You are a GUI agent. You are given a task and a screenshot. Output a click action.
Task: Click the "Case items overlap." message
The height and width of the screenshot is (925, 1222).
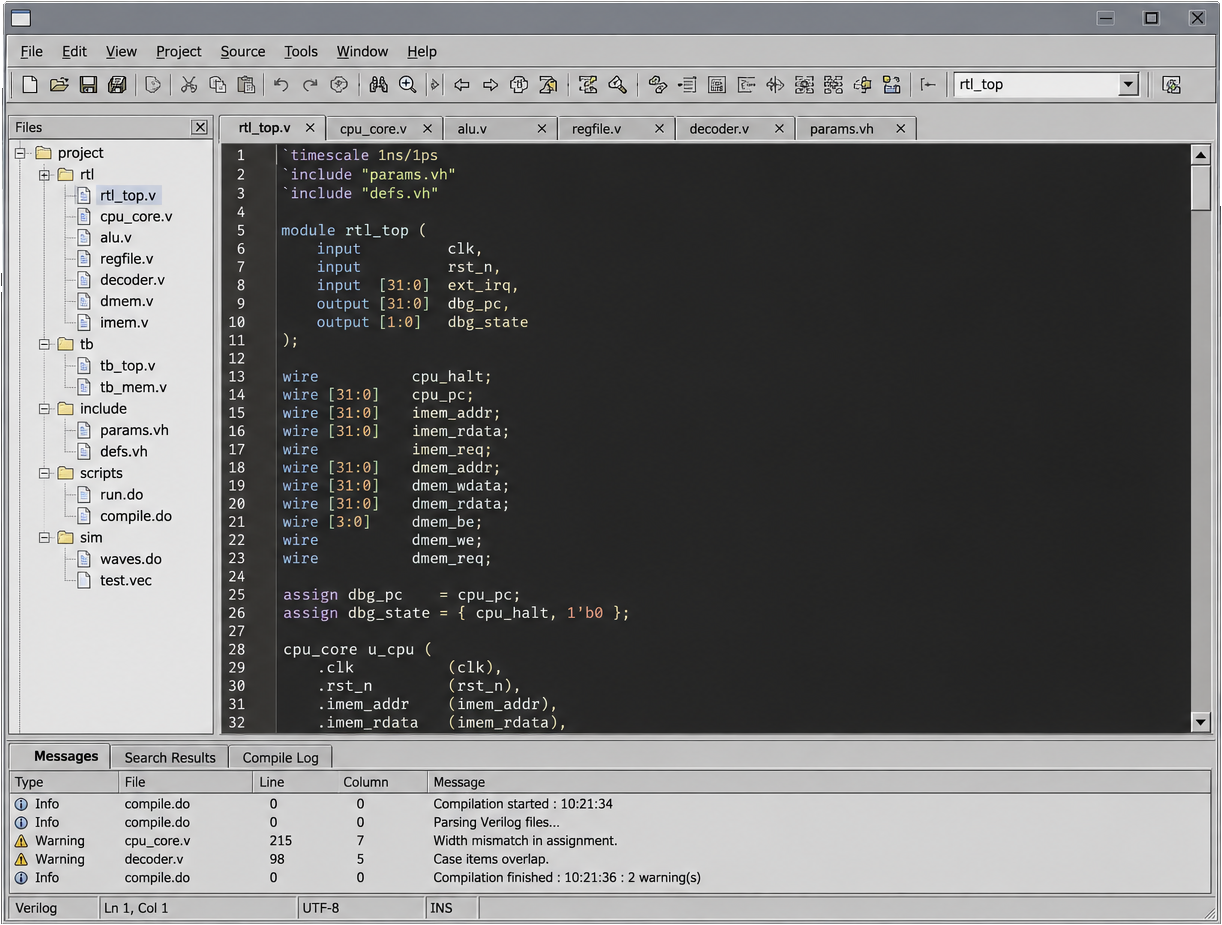pos(491,859)
